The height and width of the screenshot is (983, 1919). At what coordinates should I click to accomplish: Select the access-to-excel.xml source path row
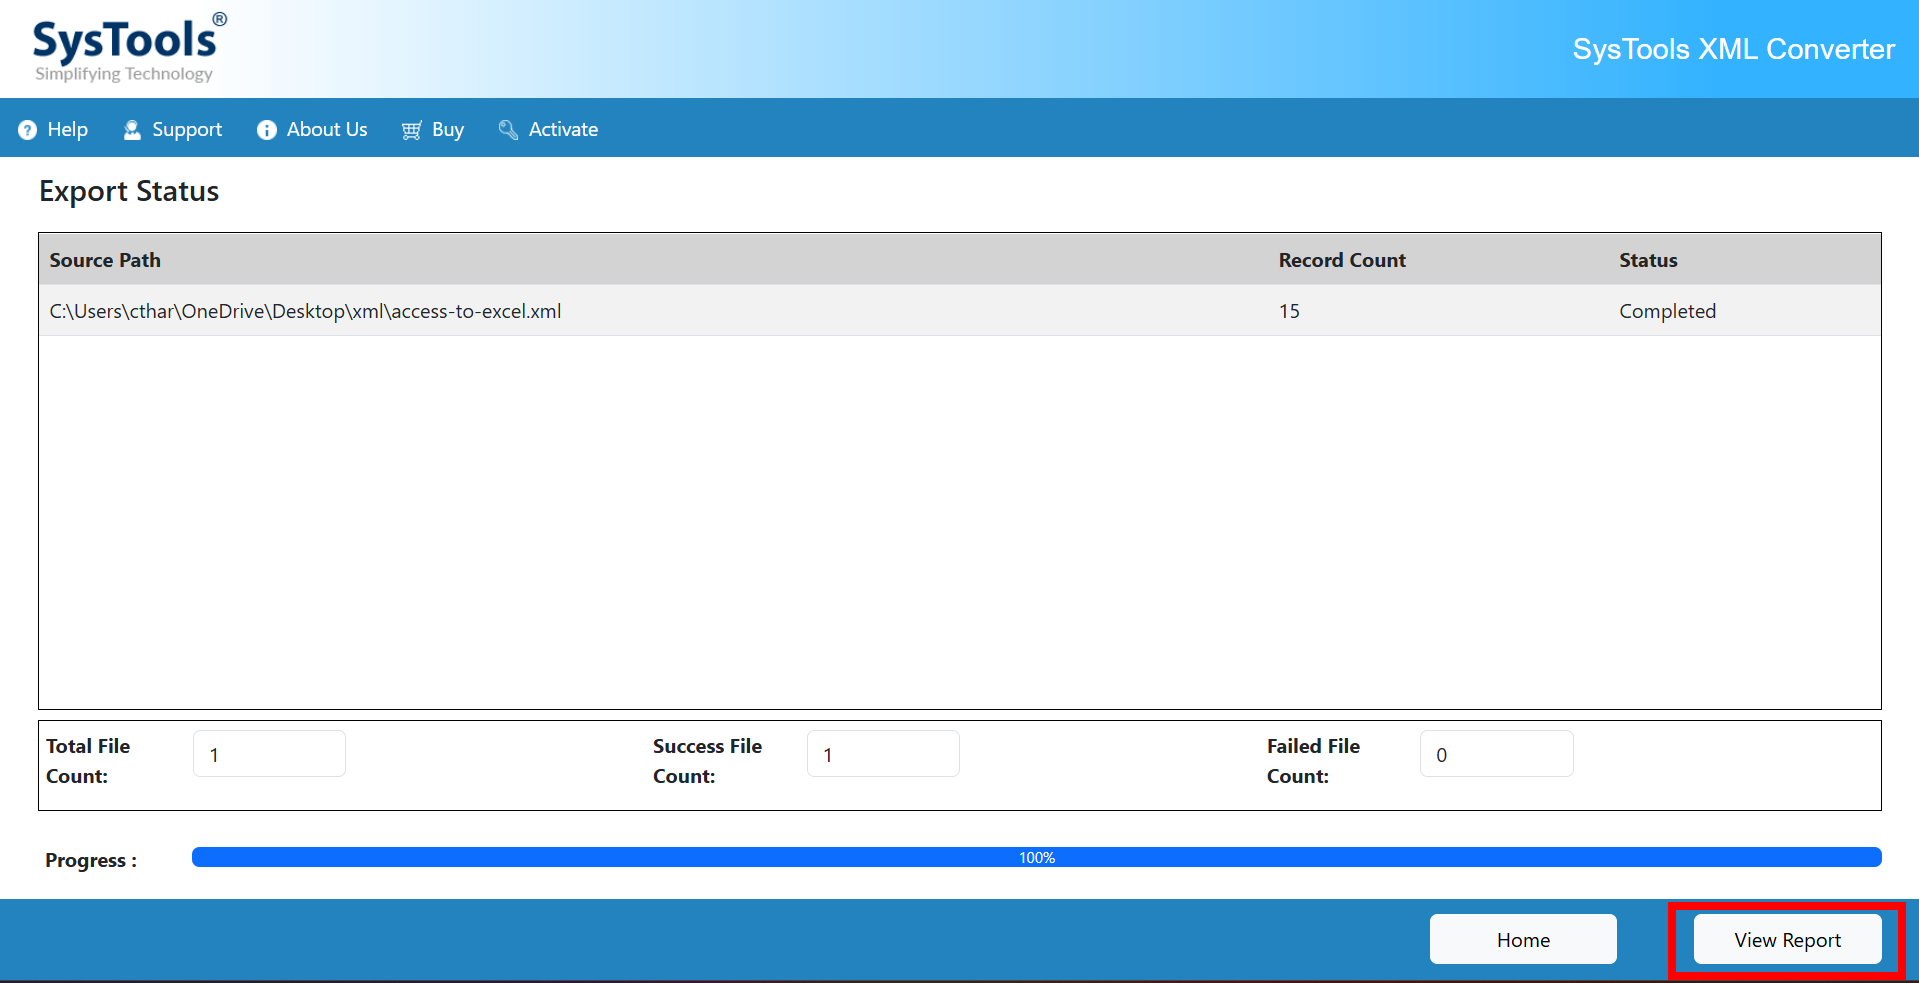960,311
